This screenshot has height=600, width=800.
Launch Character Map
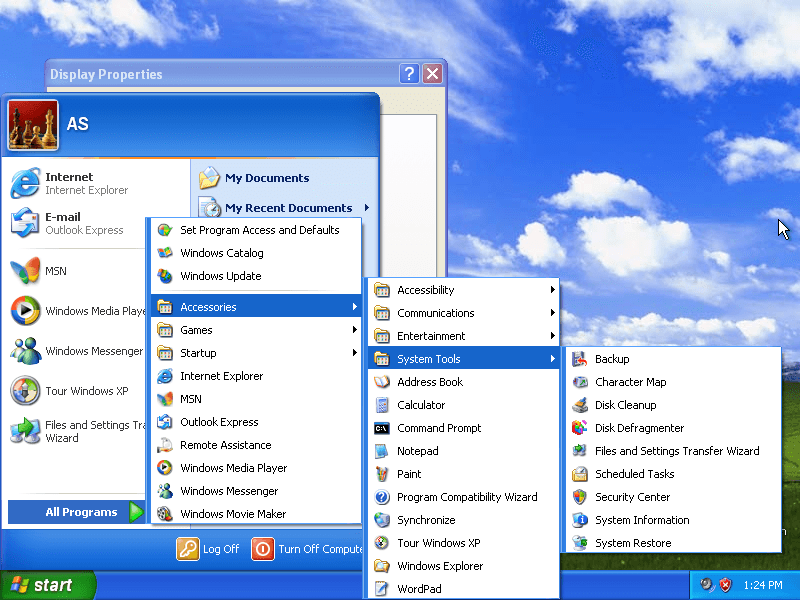point(673,382)
